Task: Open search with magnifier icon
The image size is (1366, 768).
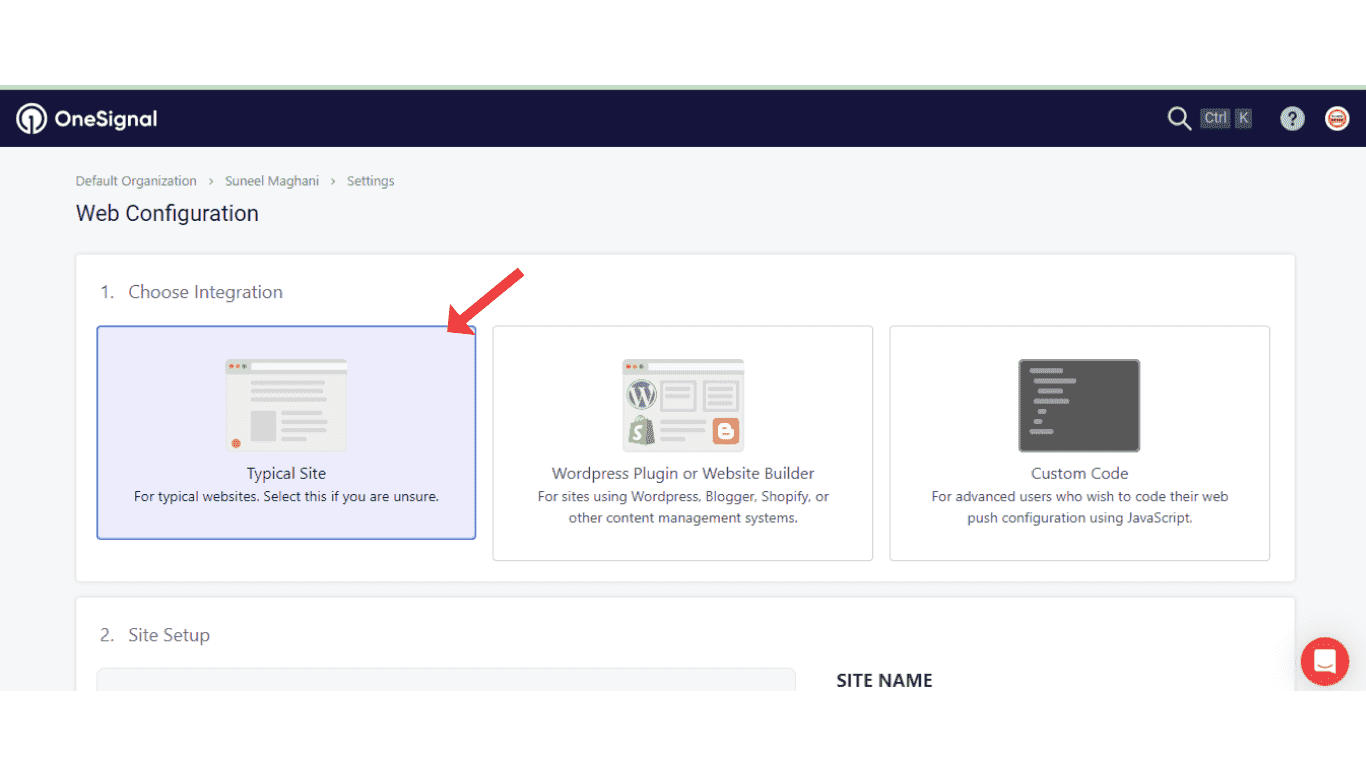Action: tap(1179, 119)
